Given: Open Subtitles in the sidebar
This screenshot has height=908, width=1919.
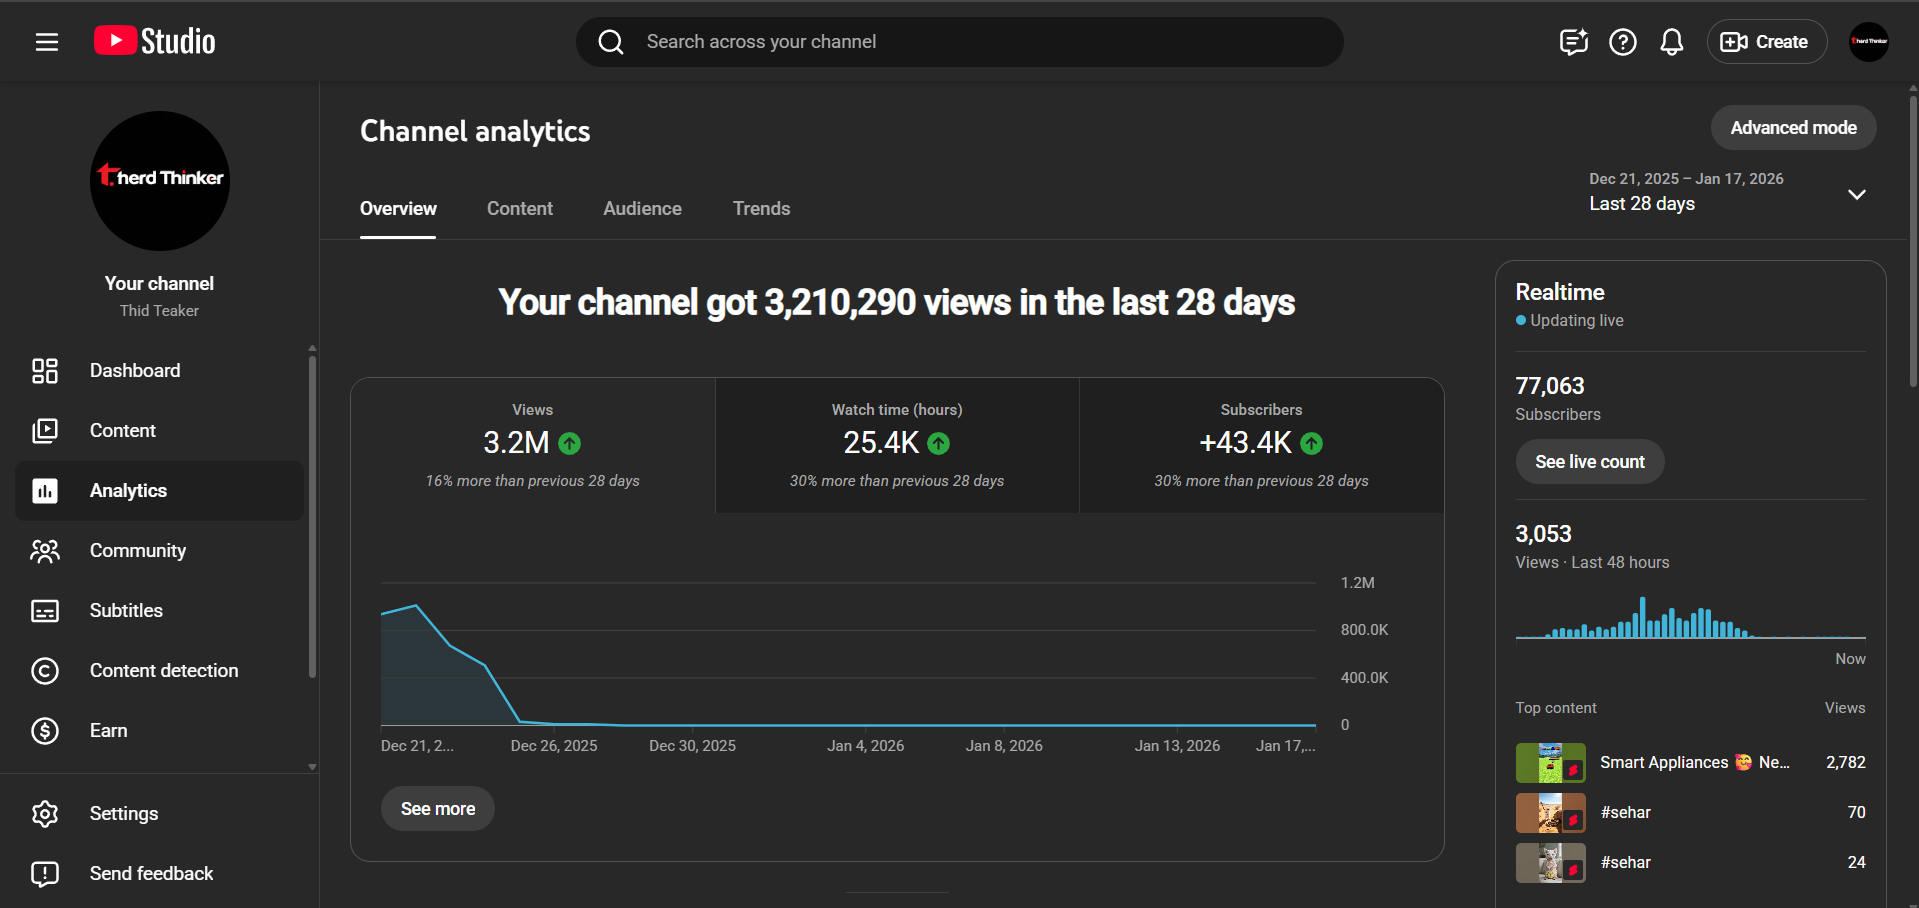Looking at the screenshot, I should coord(126,611).
